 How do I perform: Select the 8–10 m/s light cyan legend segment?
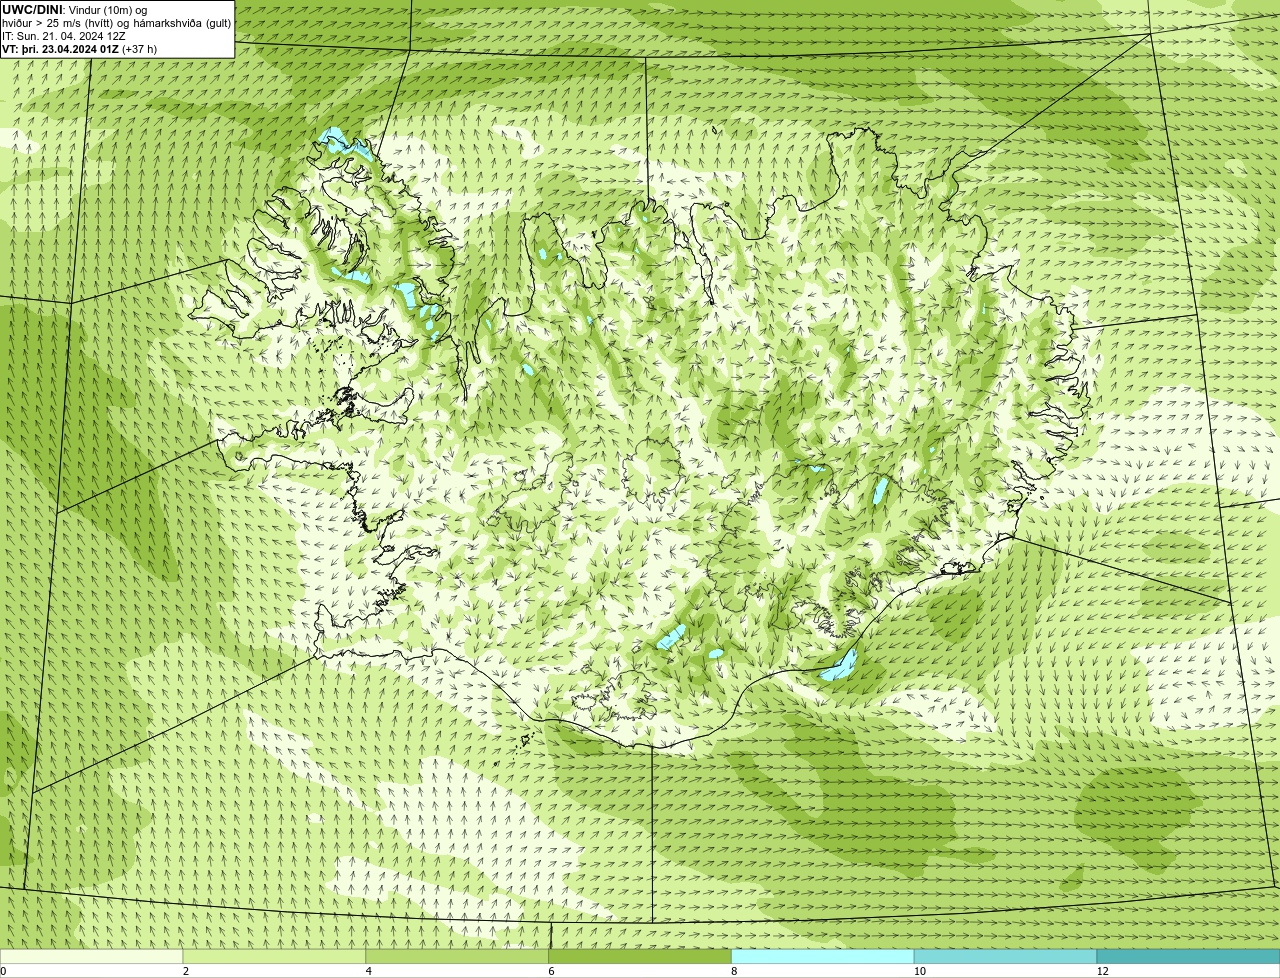[823, 956]
